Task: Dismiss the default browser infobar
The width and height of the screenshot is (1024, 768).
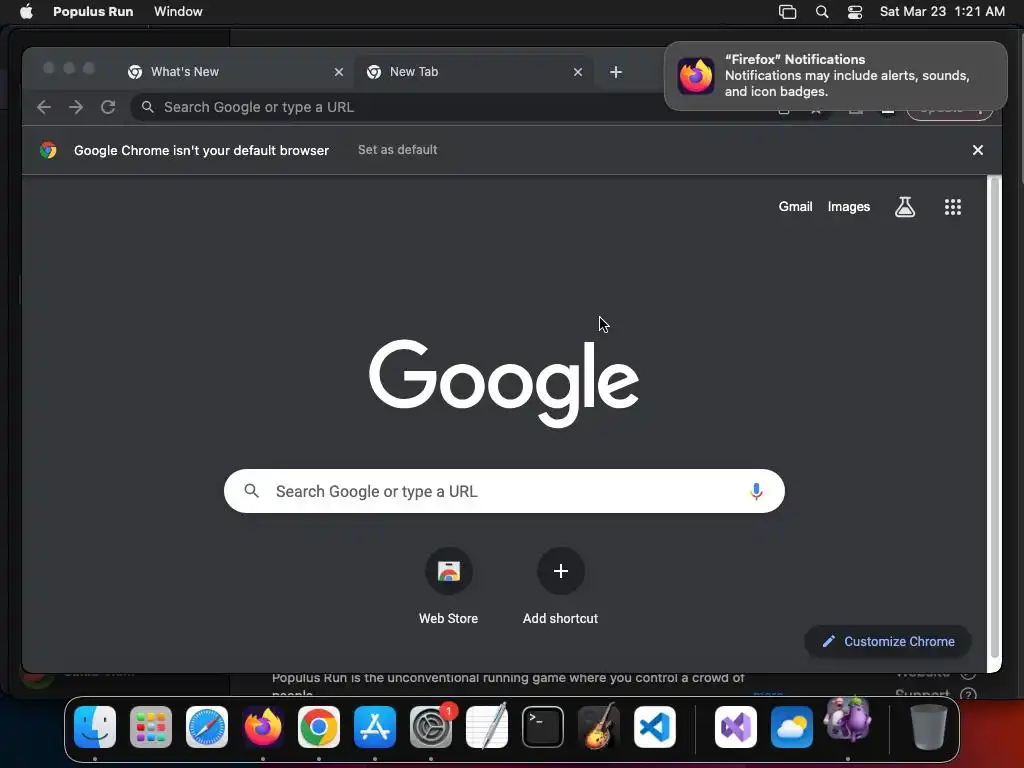Action: (978, 150)
